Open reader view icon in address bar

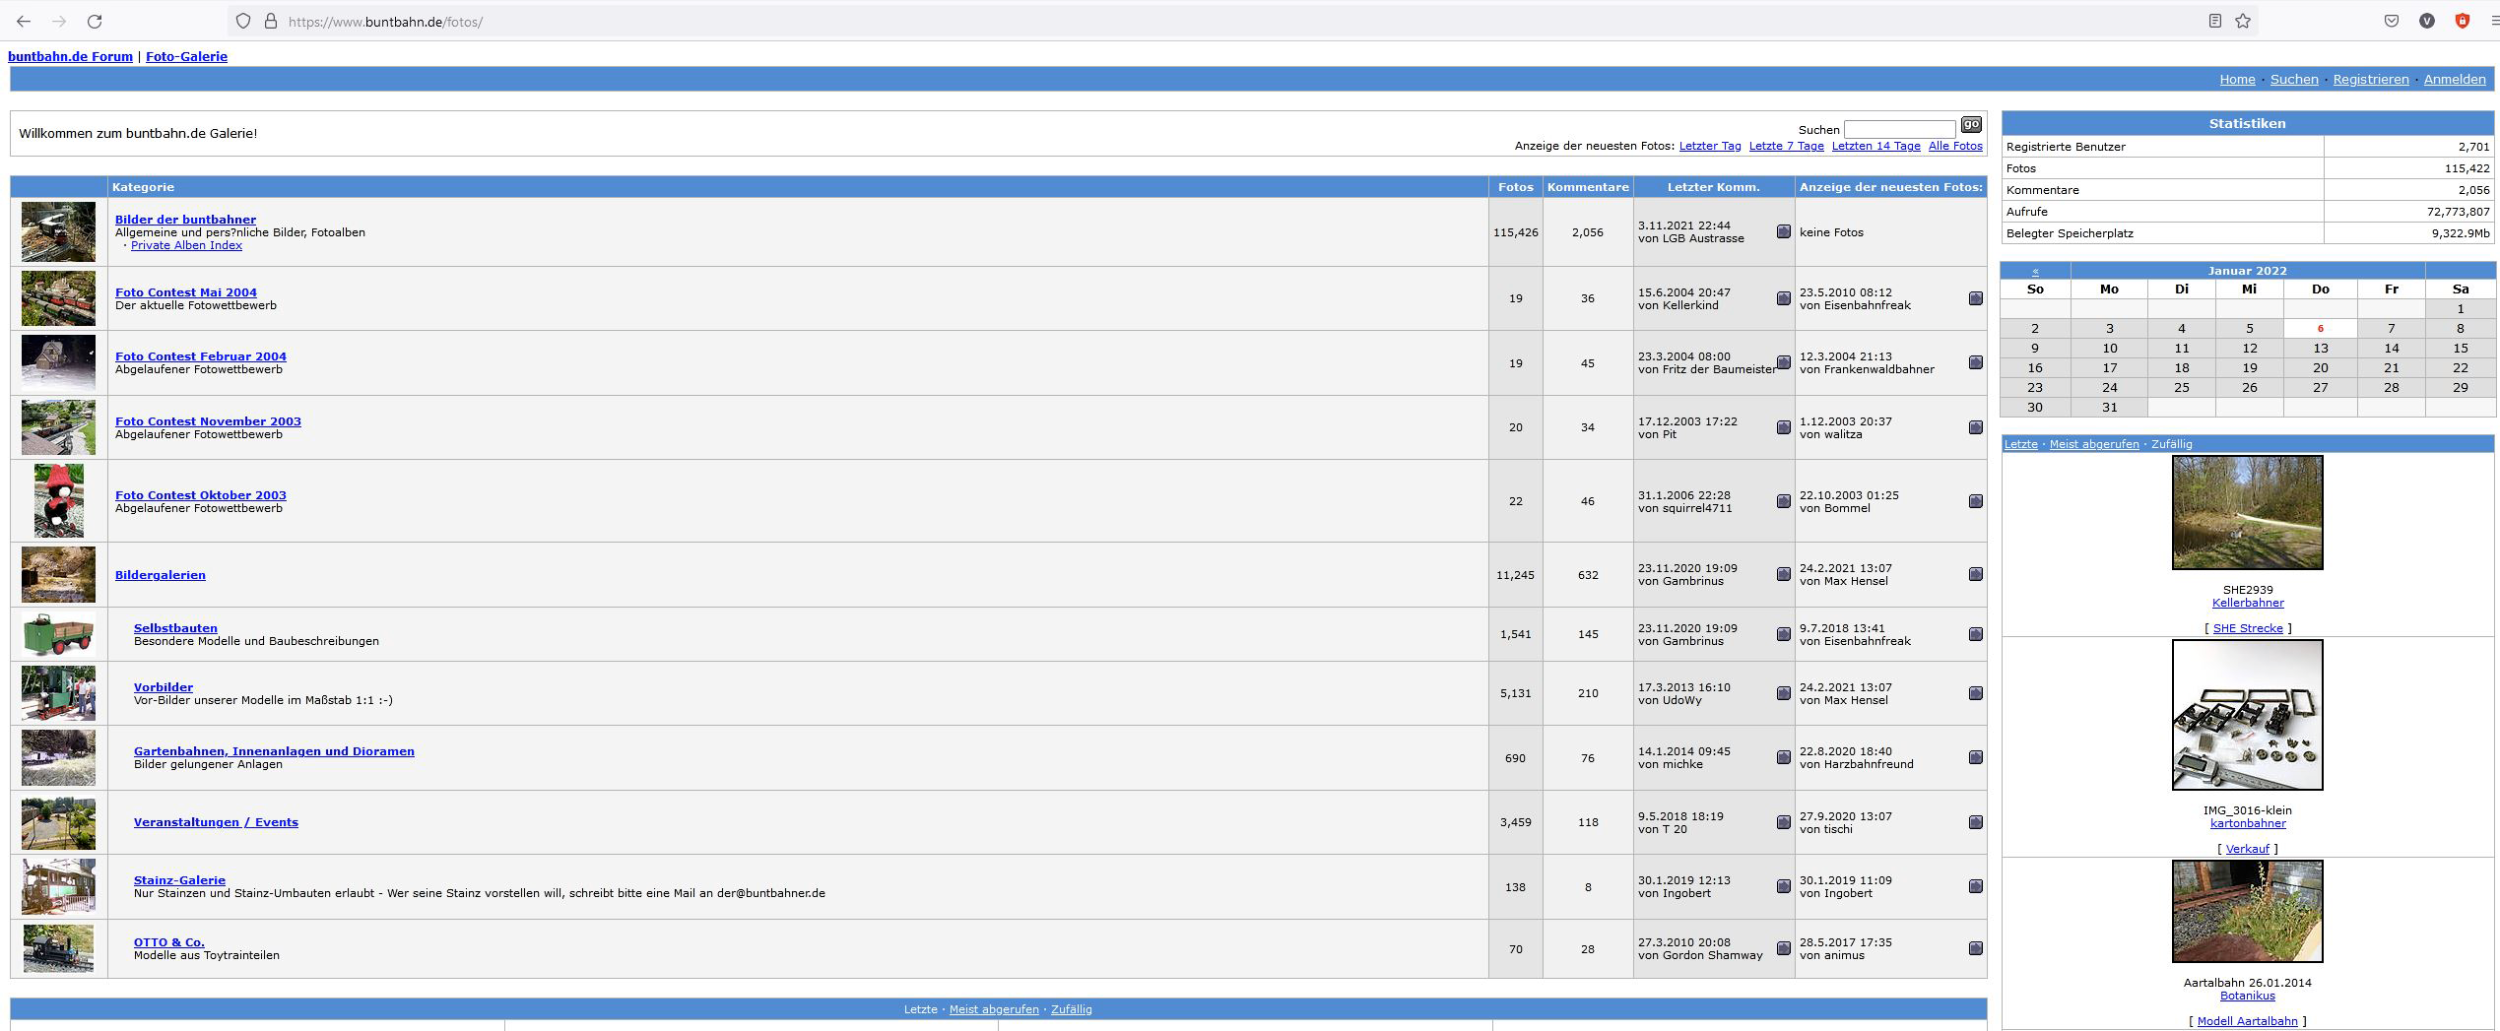point(2215,21)
